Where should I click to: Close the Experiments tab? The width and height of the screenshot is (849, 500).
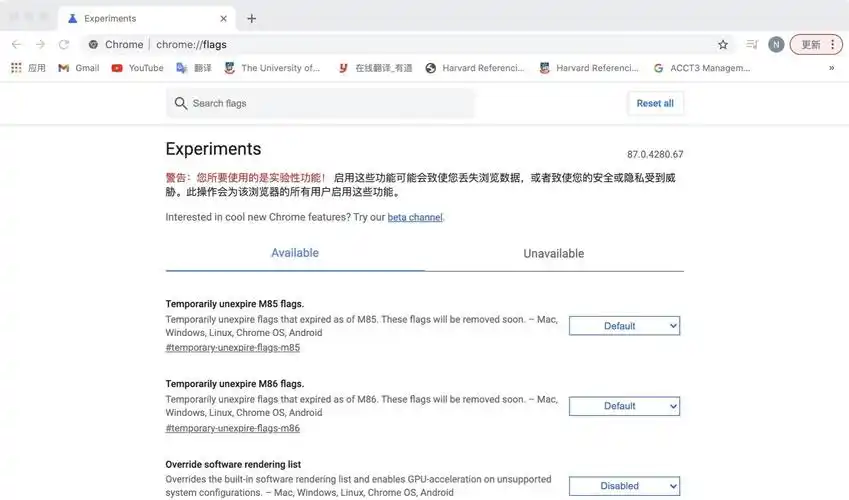pyautogui.click(x=224, y=18)
